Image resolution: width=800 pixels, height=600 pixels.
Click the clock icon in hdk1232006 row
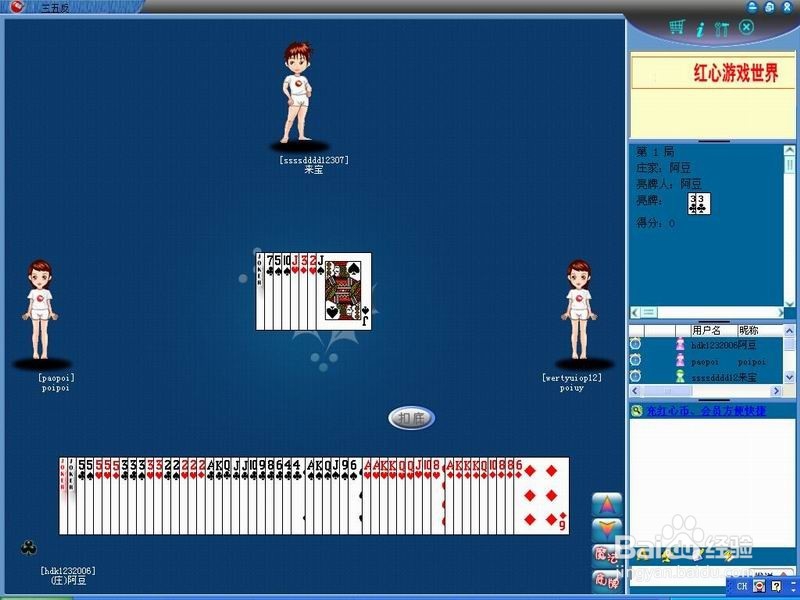(x=635, y=344)
